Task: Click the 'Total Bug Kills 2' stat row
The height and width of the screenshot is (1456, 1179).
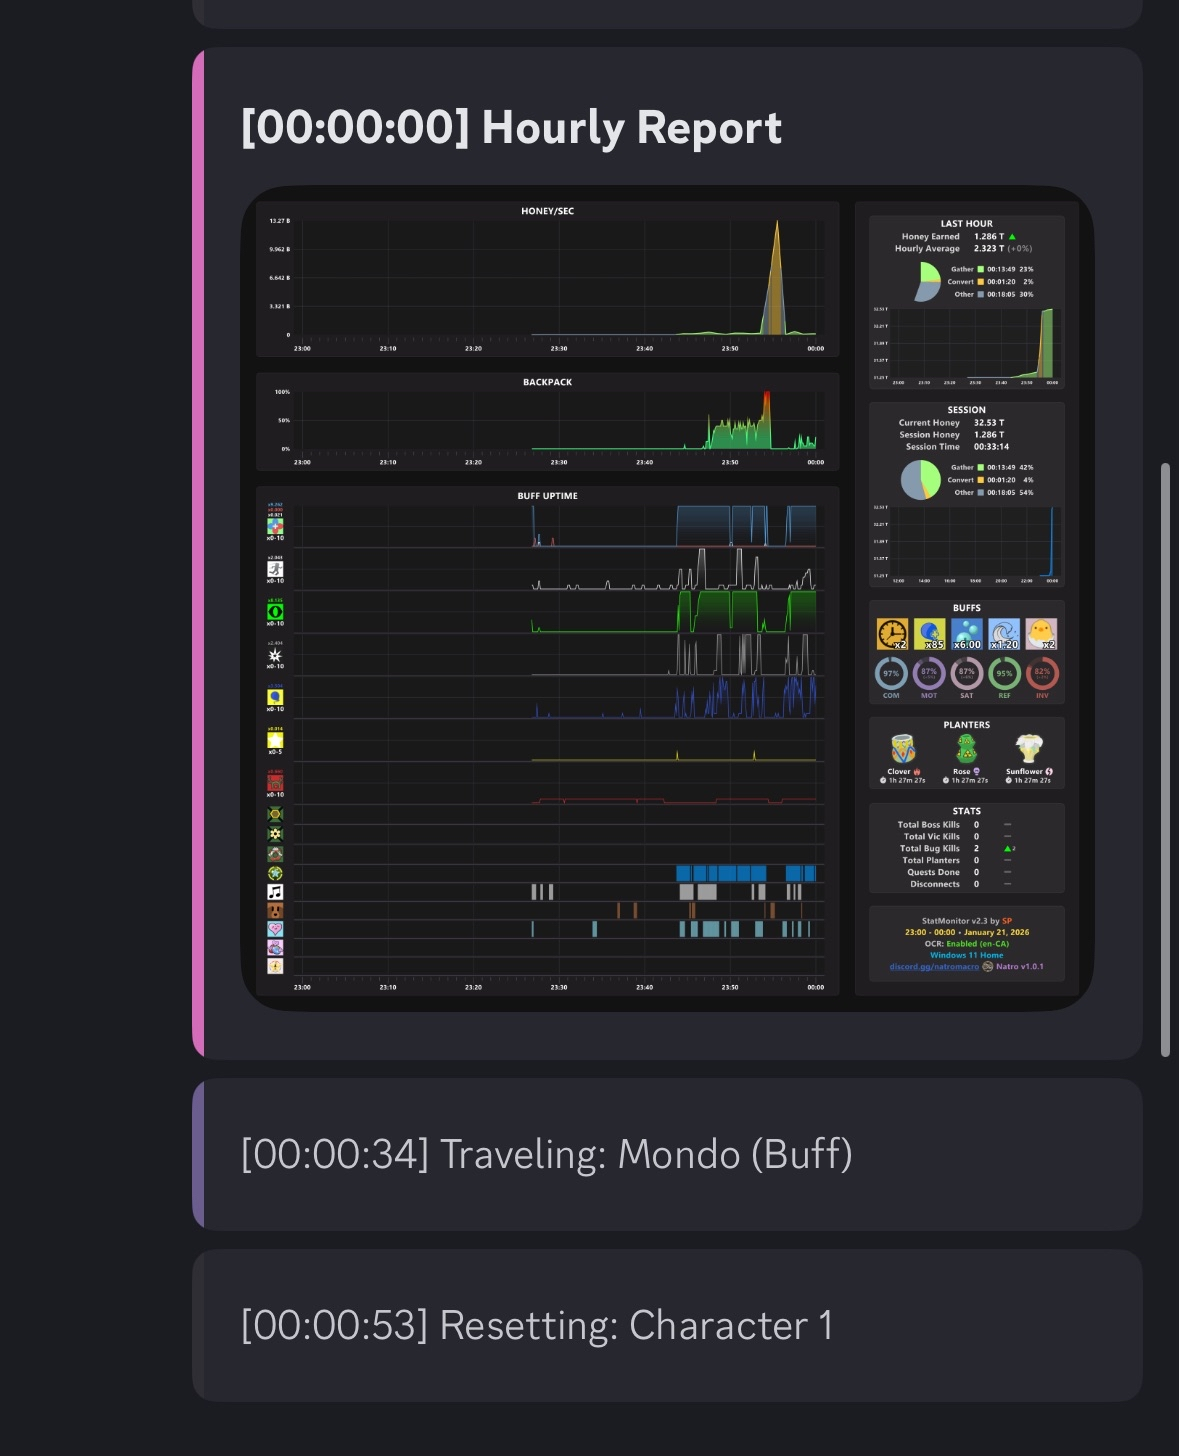Action: 957,849
